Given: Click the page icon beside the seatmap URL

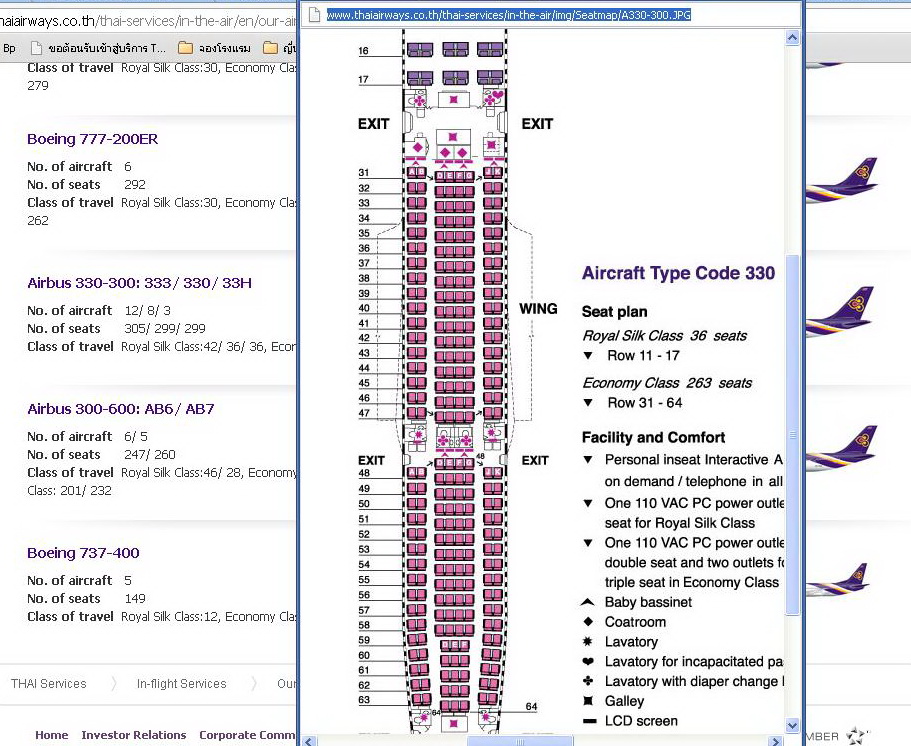Looking at the screenshot, I should (313, 14).
